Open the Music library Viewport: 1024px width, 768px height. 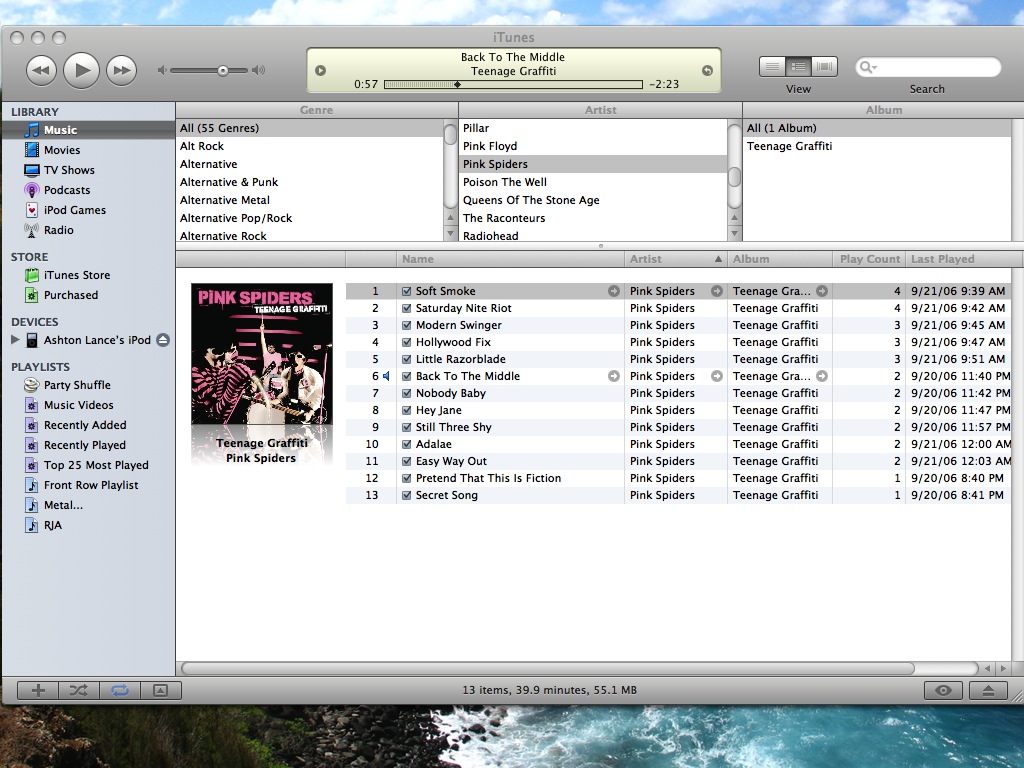[x=88, y=130]
